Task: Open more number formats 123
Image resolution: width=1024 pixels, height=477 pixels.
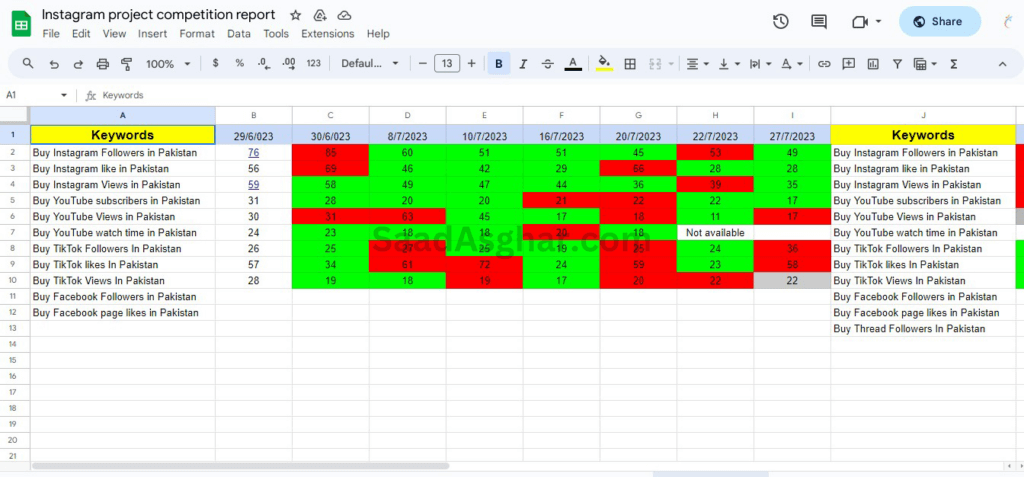Action: (313, 63)
